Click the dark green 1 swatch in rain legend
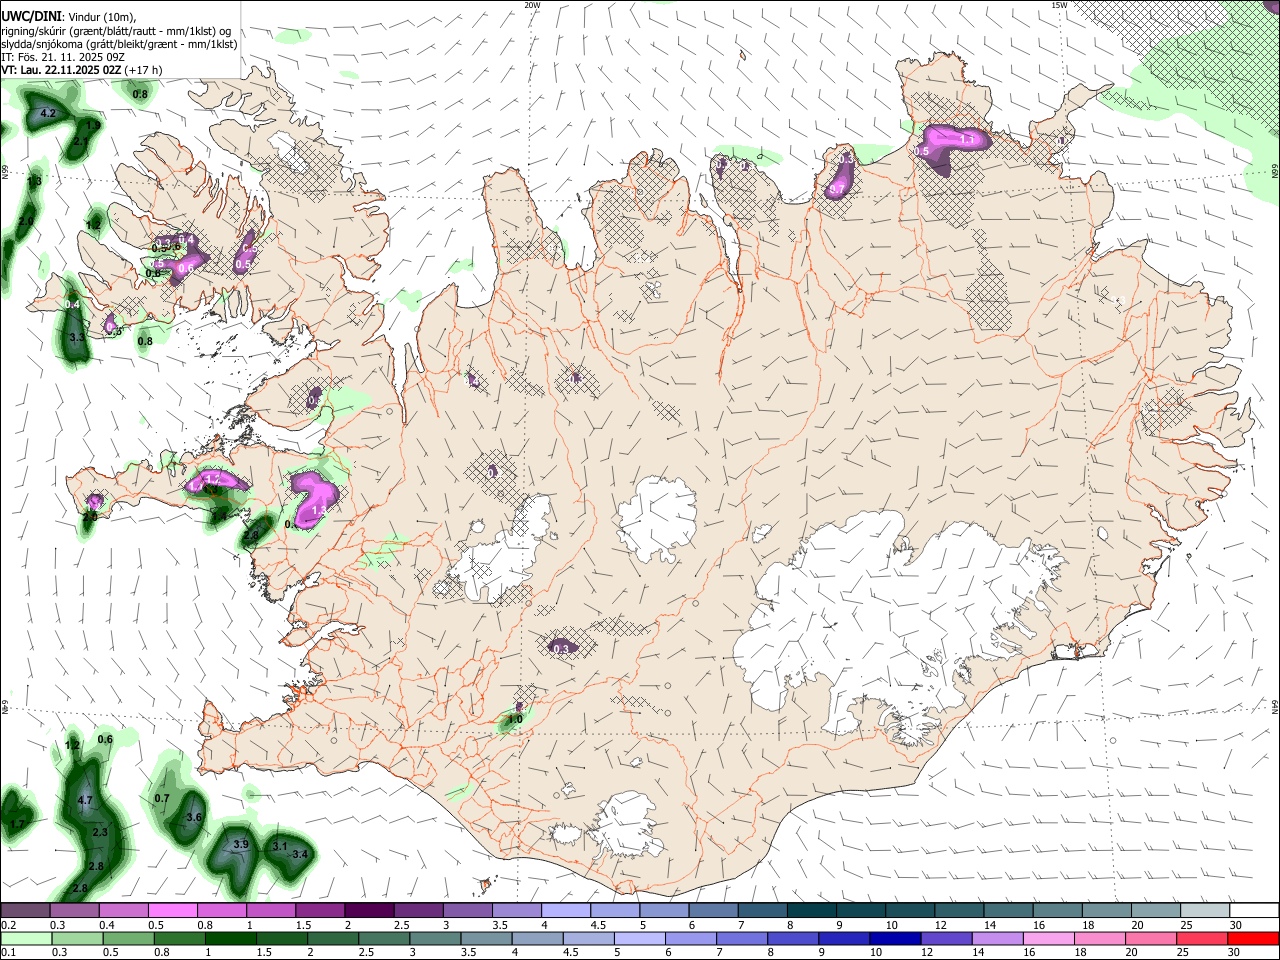 click(231, 939)
